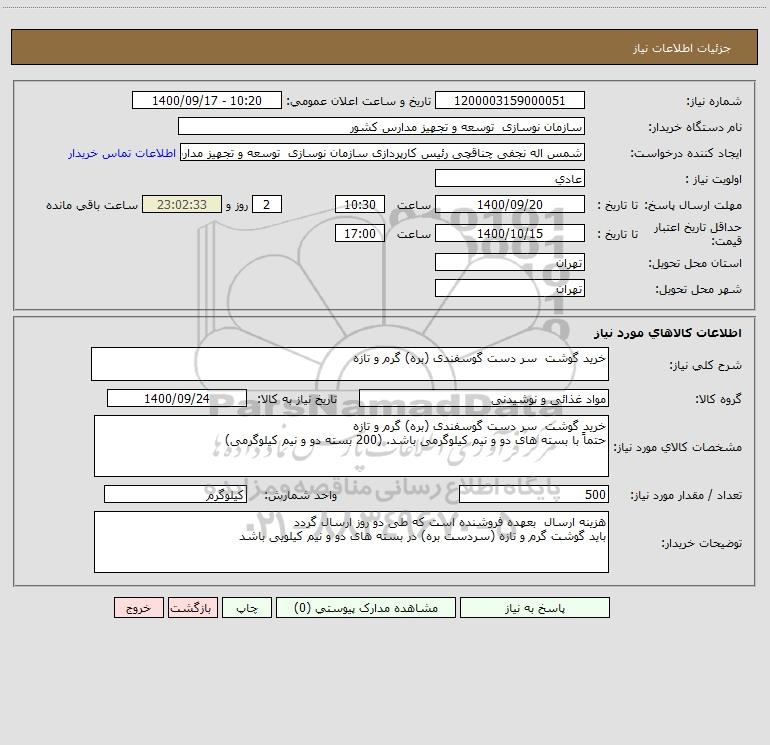The height and width of the screenshot is (745, 770).
Task: Click گروه کالا field مواد غذائی و نوشیدنی
Action: tap(484, 398)
